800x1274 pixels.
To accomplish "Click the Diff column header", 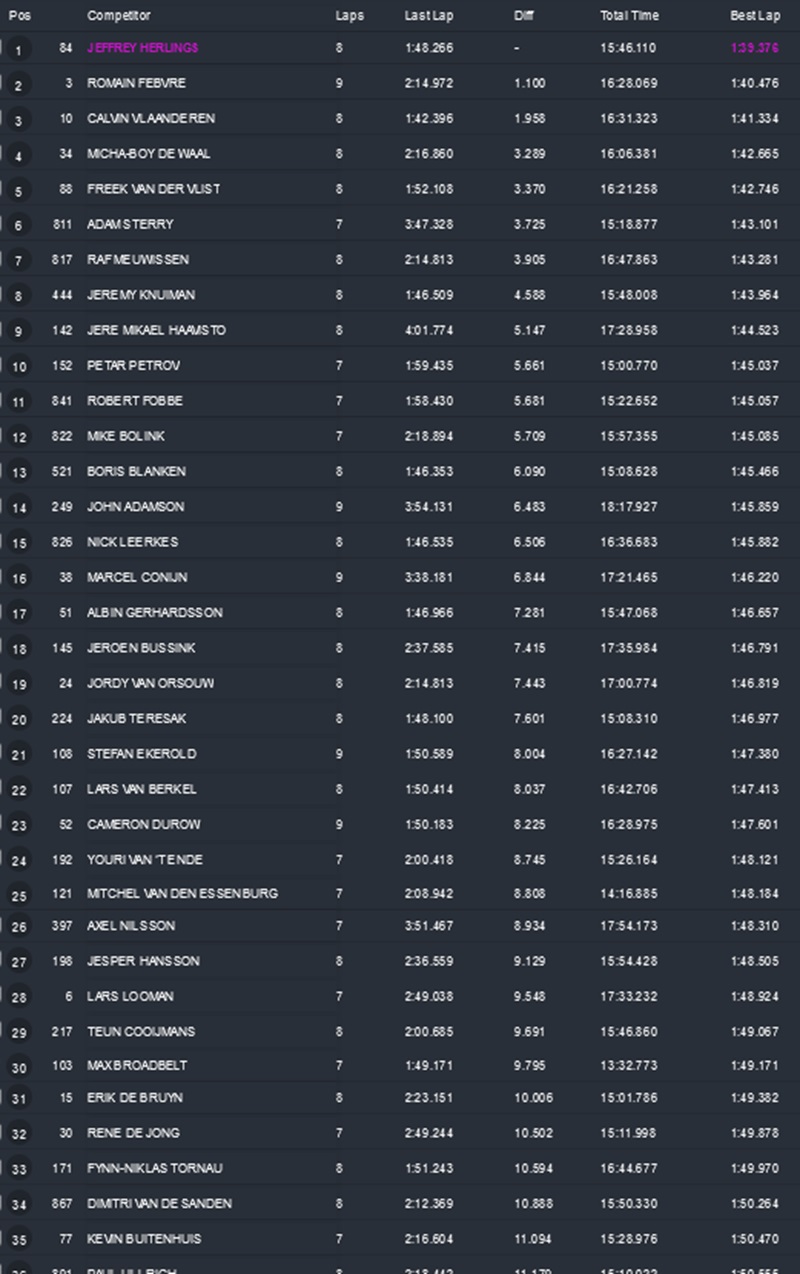I will pyautogui.click(x=524, y=16).
